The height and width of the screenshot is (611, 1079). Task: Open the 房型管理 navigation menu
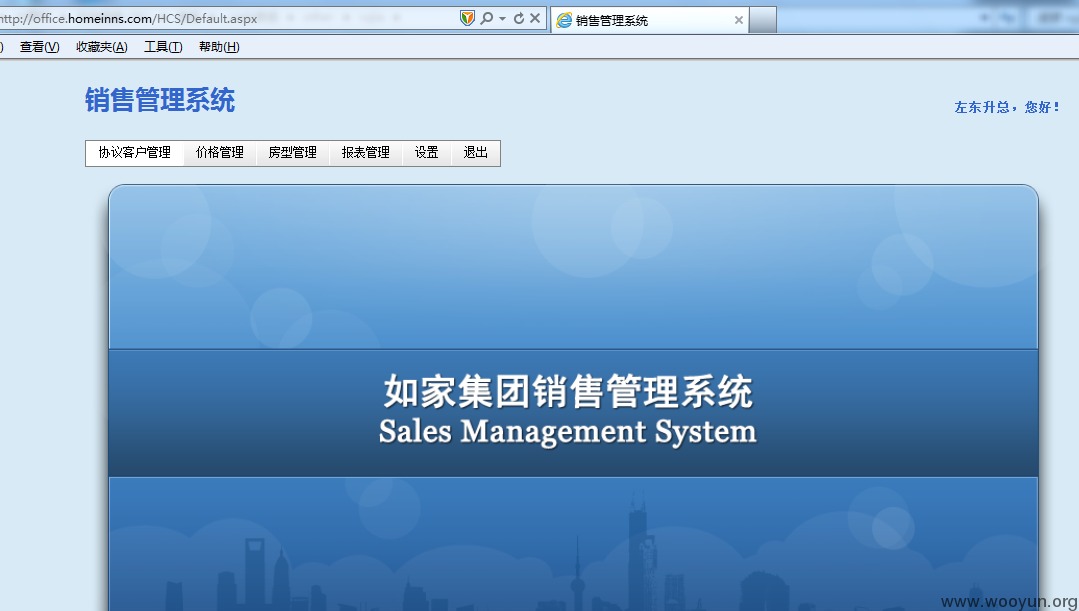click(292, 153)
